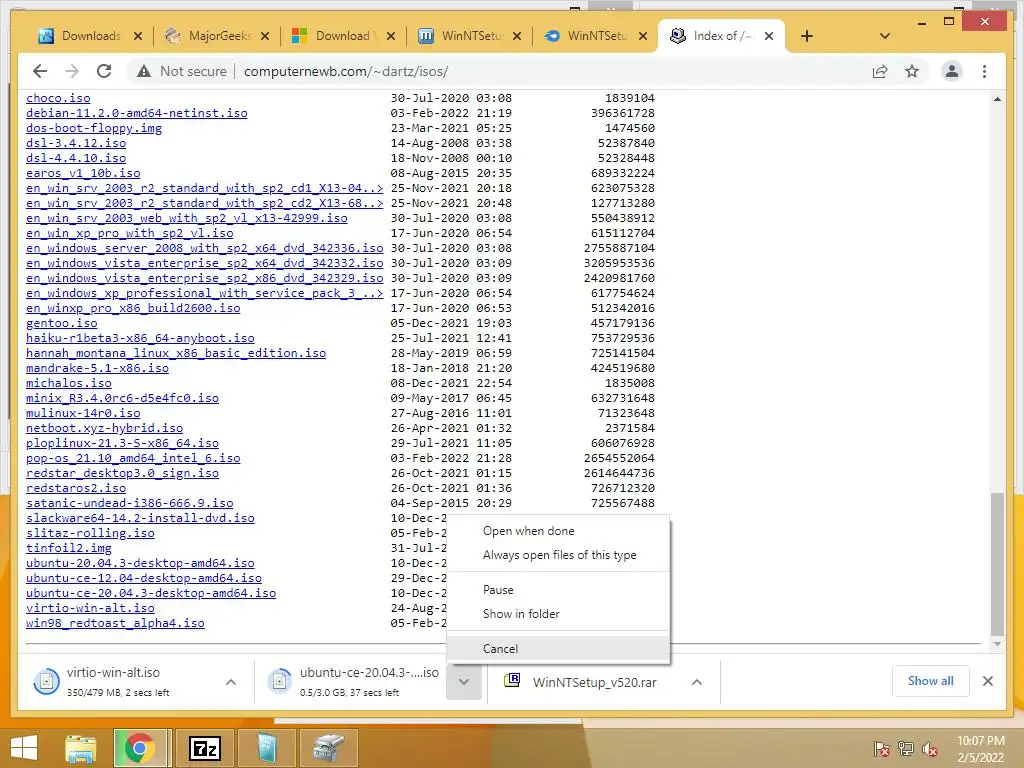Open pop-os_21.10_amd64_intel_6.iso link

pyautogui.click(x=133, y=458)
